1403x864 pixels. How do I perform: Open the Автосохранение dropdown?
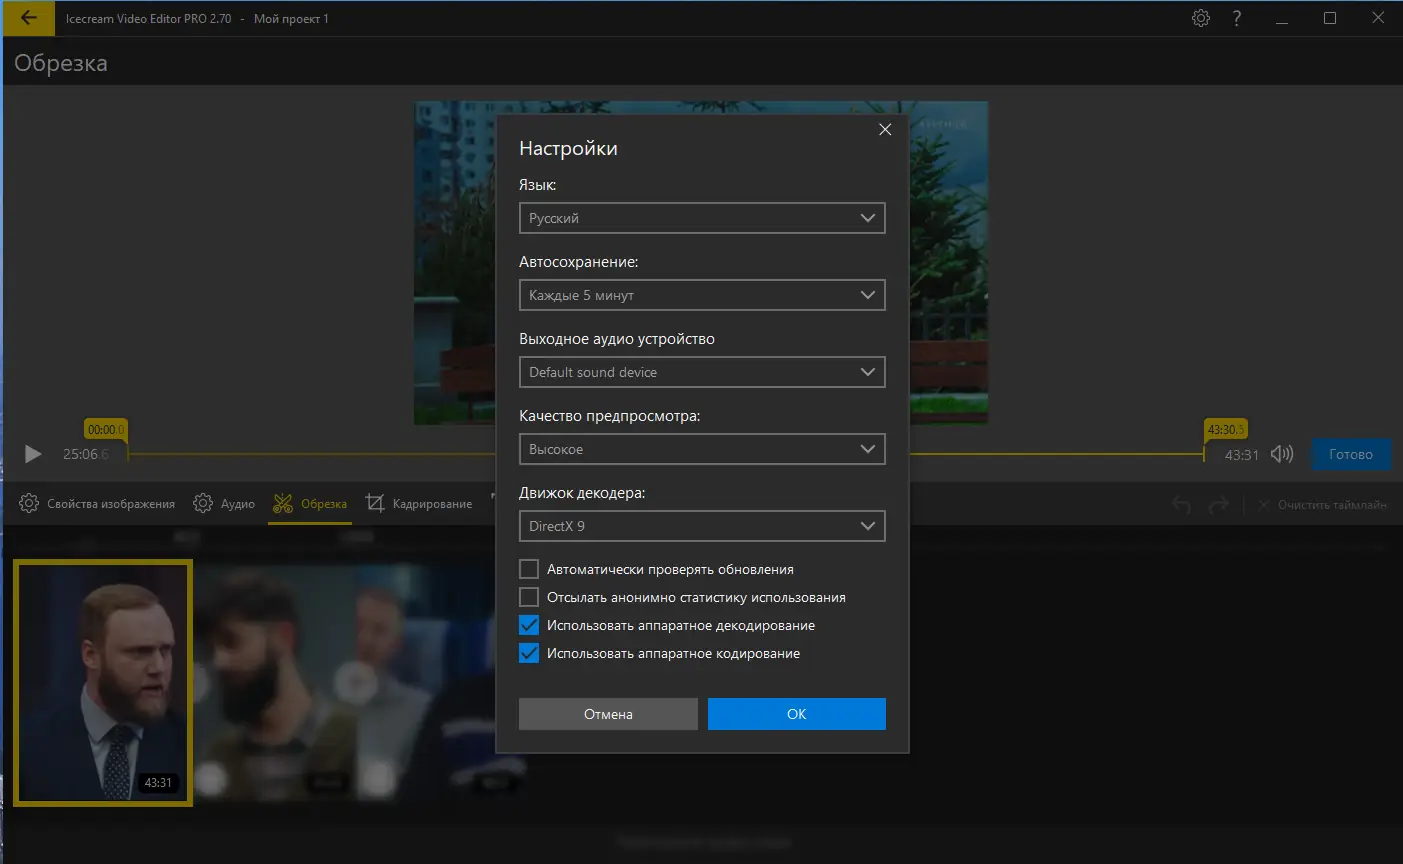(x=702, y=295)
